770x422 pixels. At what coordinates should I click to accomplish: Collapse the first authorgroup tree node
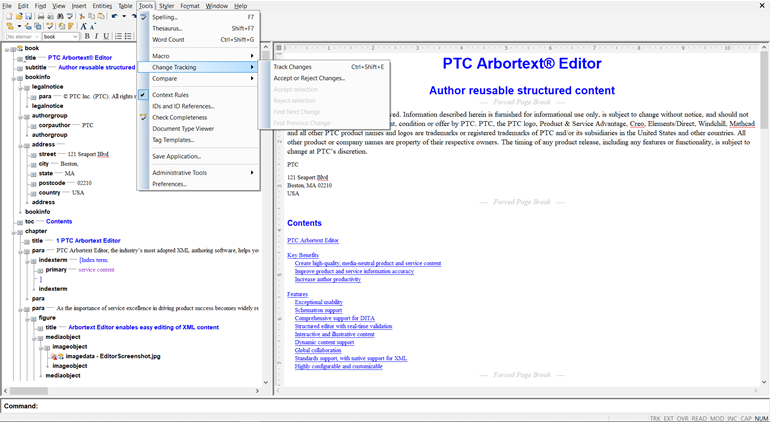20,116
